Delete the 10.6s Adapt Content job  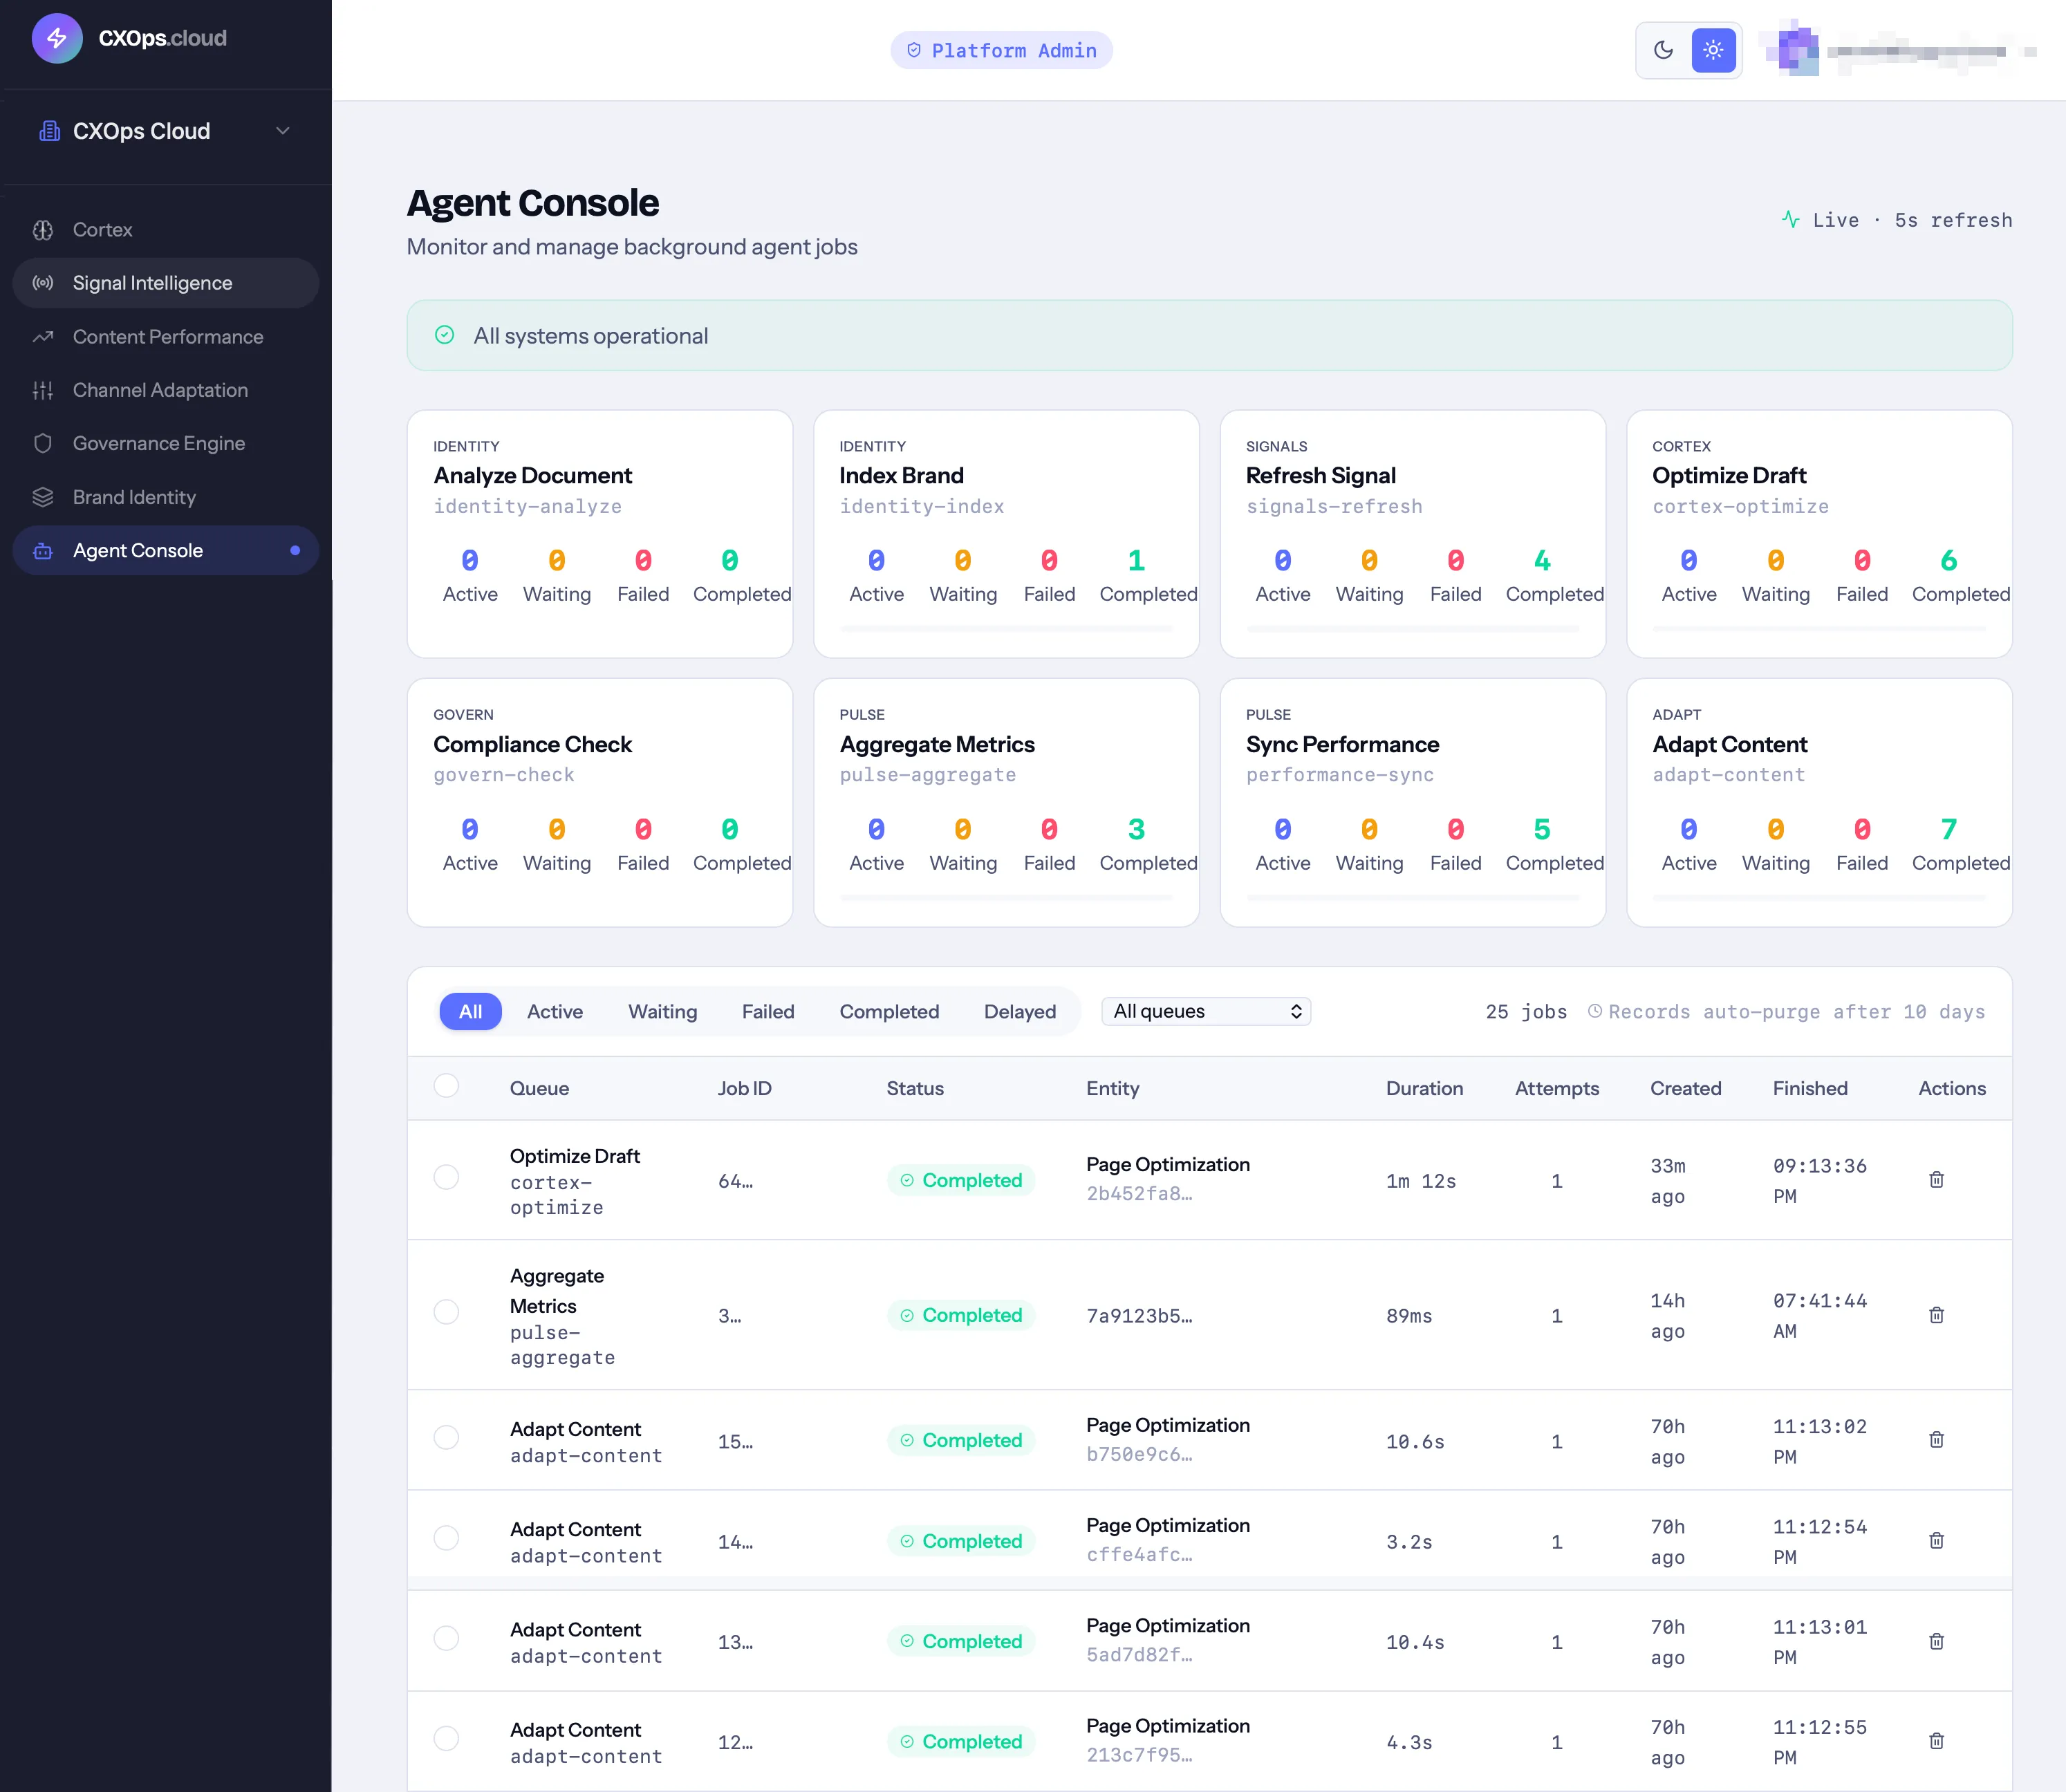point(1936,1440)
